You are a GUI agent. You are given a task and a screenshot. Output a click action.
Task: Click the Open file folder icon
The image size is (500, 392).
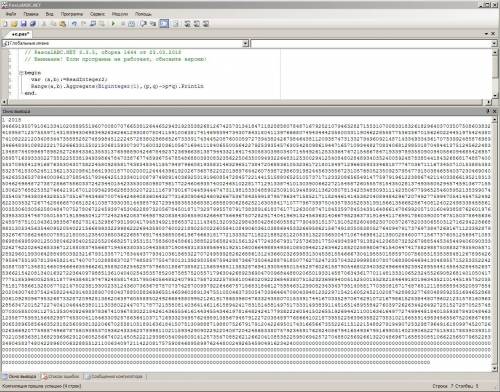14,24
